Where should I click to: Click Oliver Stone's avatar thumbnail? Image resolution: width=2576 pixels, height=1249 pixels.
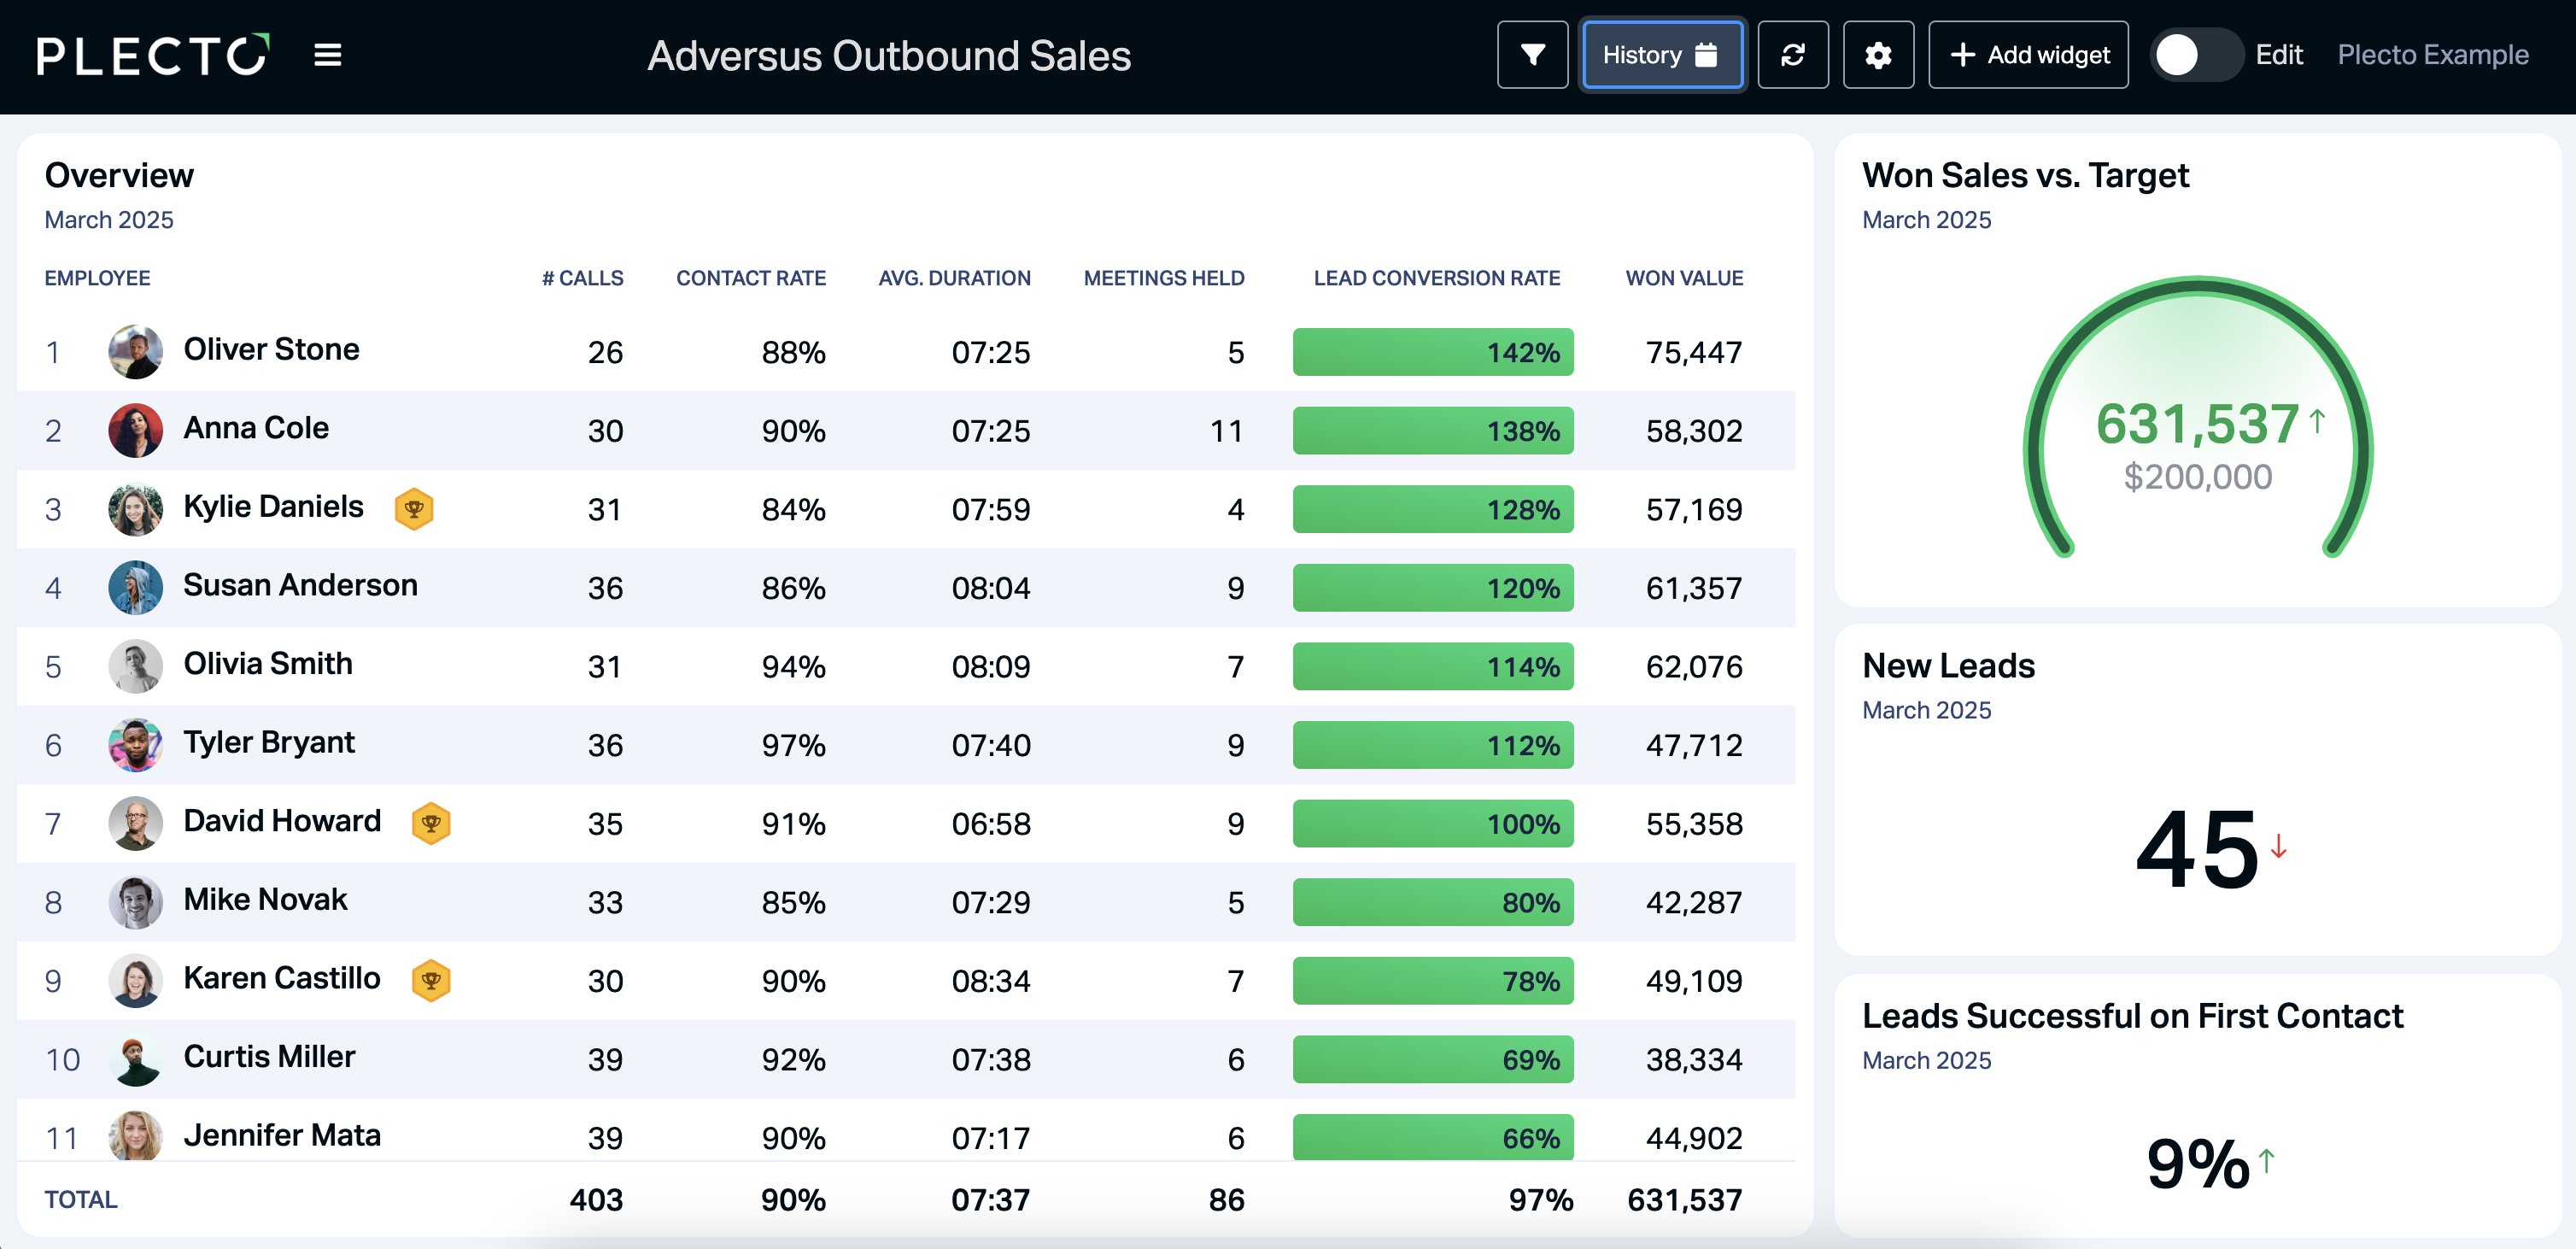click(x=135, y=351)
